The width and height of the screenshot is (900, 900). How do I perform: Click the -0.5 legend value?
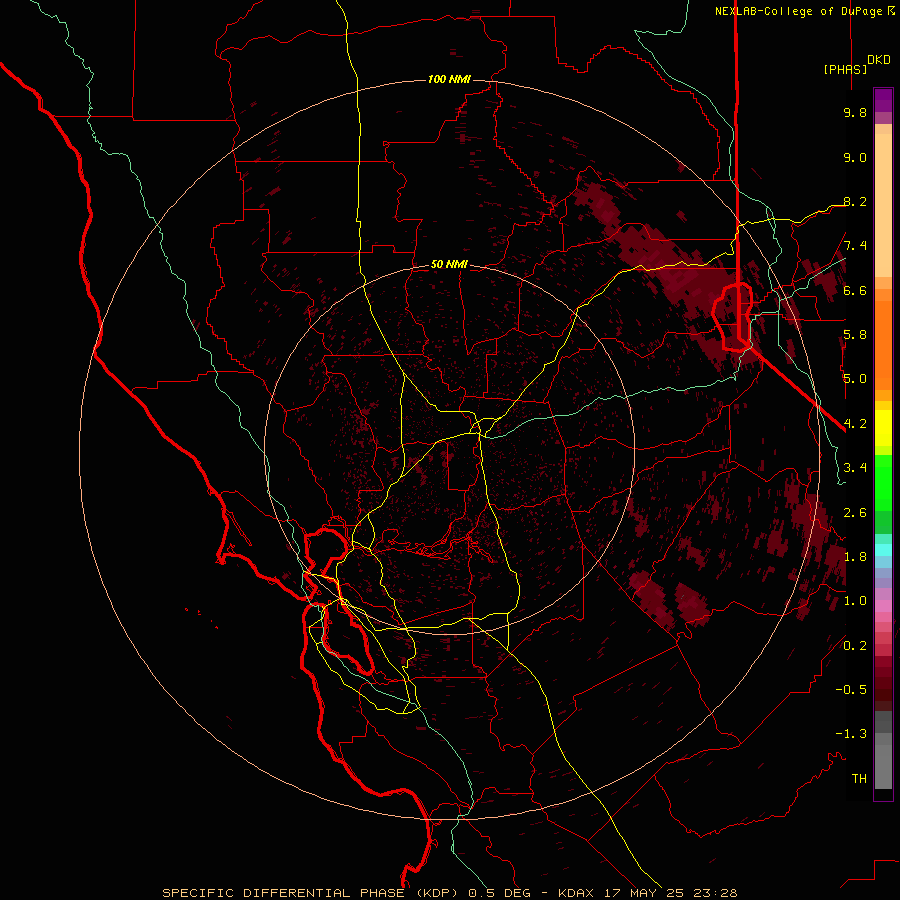(x=851, y=690)
